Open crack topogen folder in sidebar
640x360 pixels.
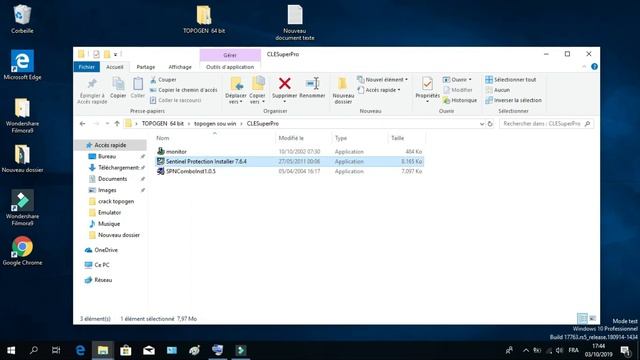point(116,201)
